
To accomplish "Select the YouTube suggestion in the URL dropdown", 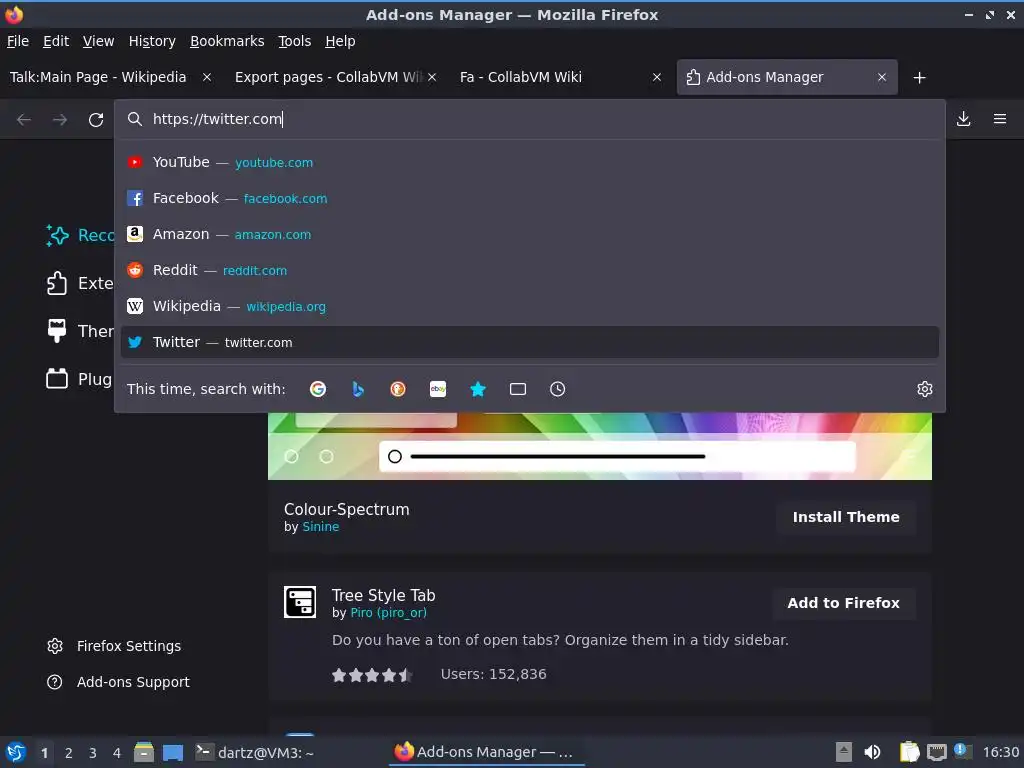I will [x=530, y=163].
